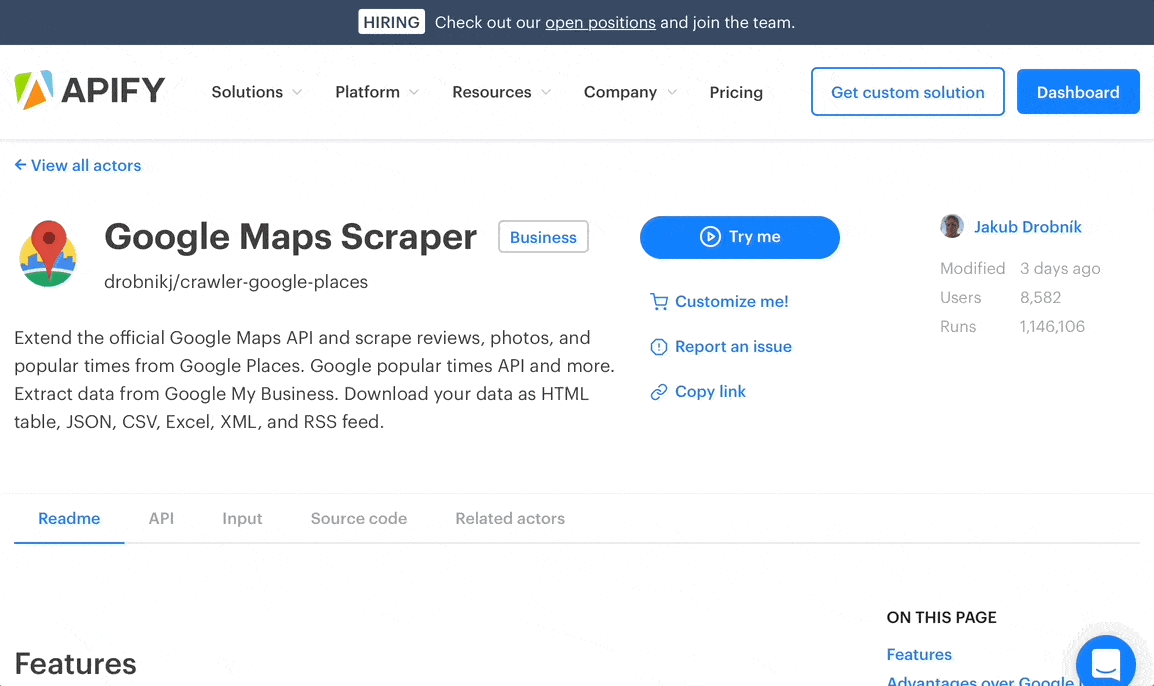The image size is (1154, 686).
Task: Open the Pricing page
Action: [x=736, y=92]
